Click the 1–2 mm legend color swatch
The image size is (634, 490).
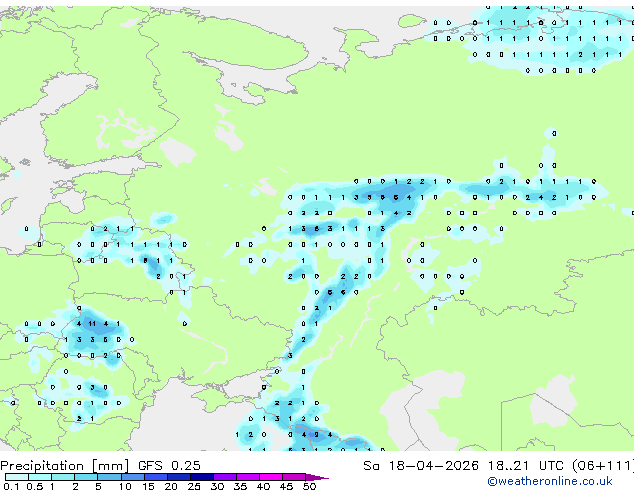coord(63,477)
